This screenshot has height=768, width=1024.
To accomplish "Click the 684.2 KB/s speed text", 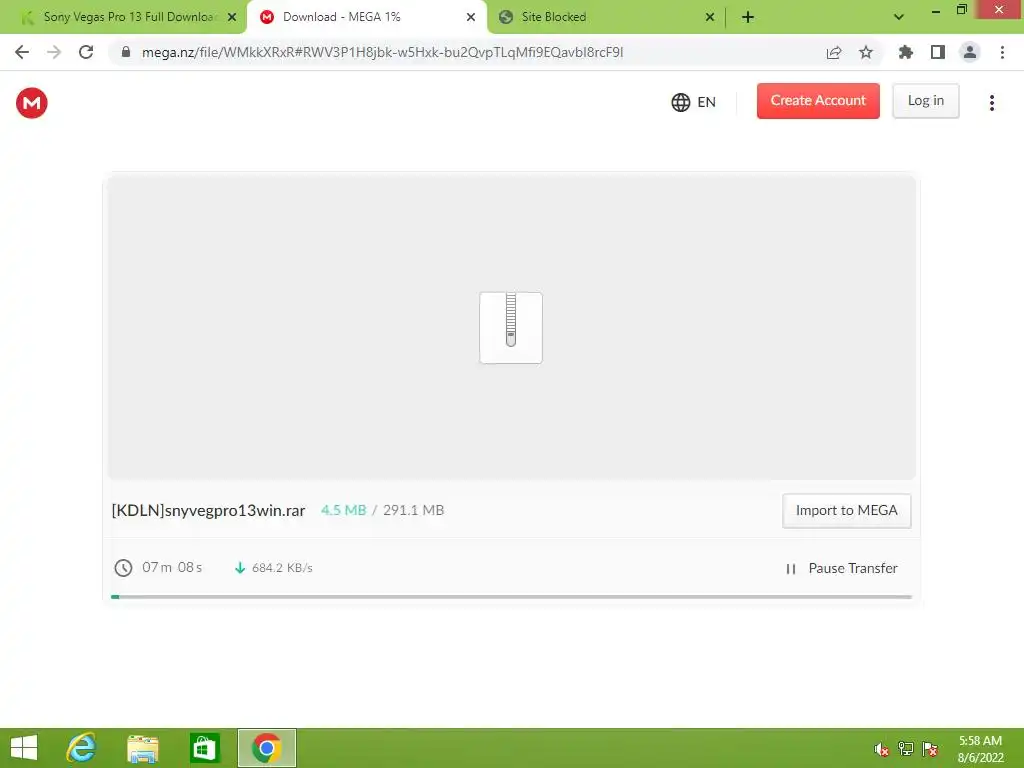I will pos(282,568).
